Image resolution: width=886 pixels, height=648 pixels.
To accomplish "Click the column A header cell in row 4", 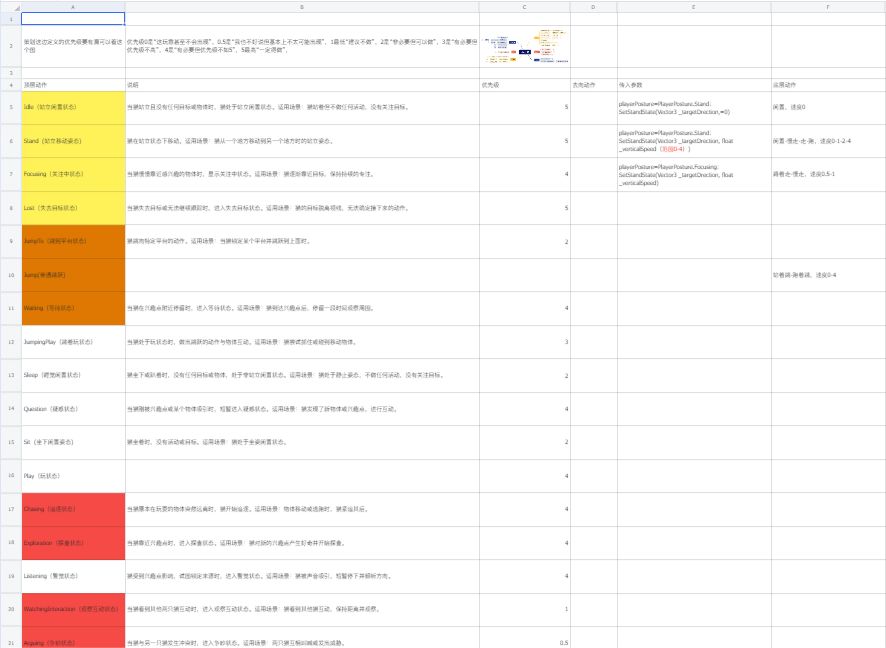I will click(x=73, y=85).
